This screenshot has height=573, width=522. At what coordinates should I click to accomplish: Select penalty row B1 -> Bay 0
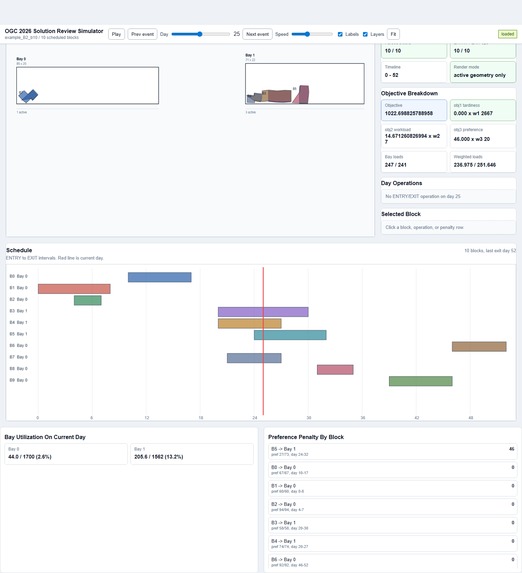(x=392, y=488)
